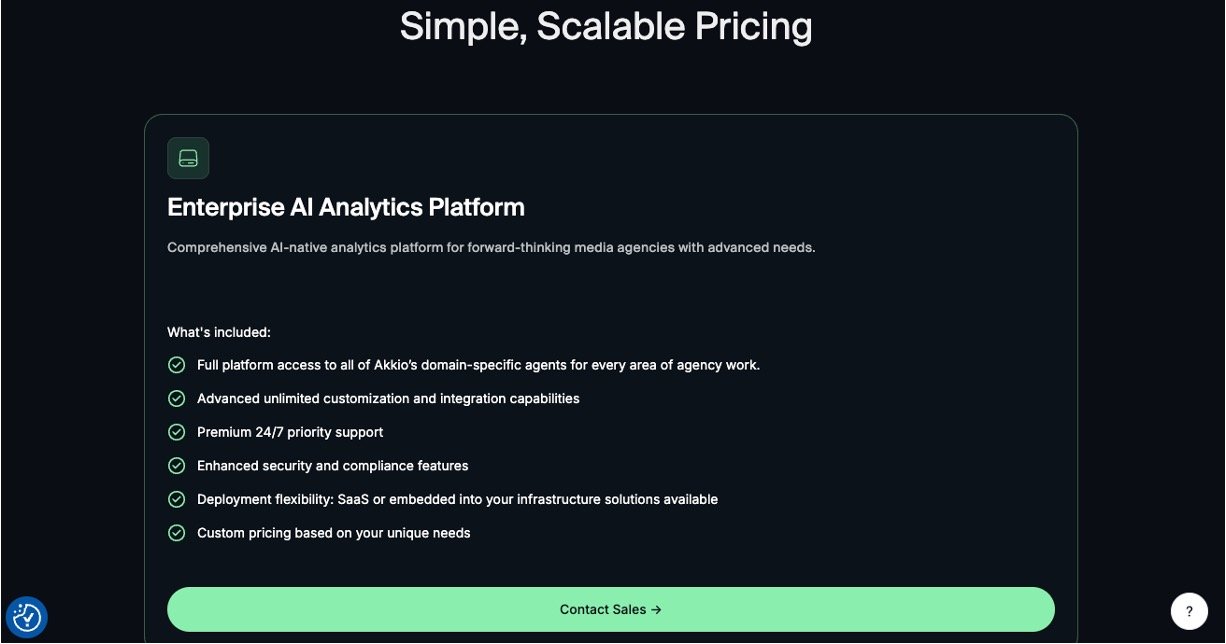Click the Deployment flexibility feature text
The width and height of the screenshot is (1226, 644).
457,499
